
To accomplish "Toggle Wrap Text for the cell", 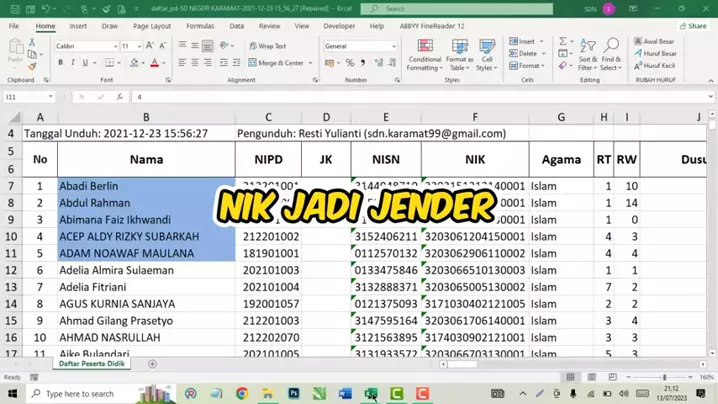I will coord(267,46).
